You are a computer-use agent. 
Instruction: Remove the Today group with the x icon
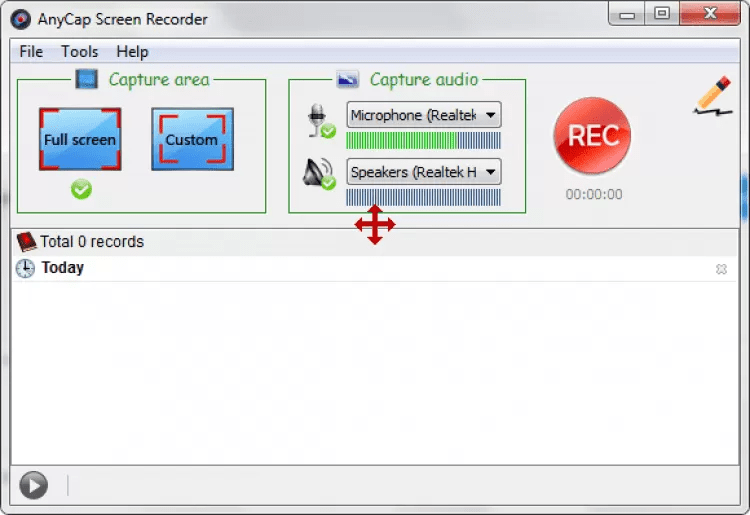point(721,269)
